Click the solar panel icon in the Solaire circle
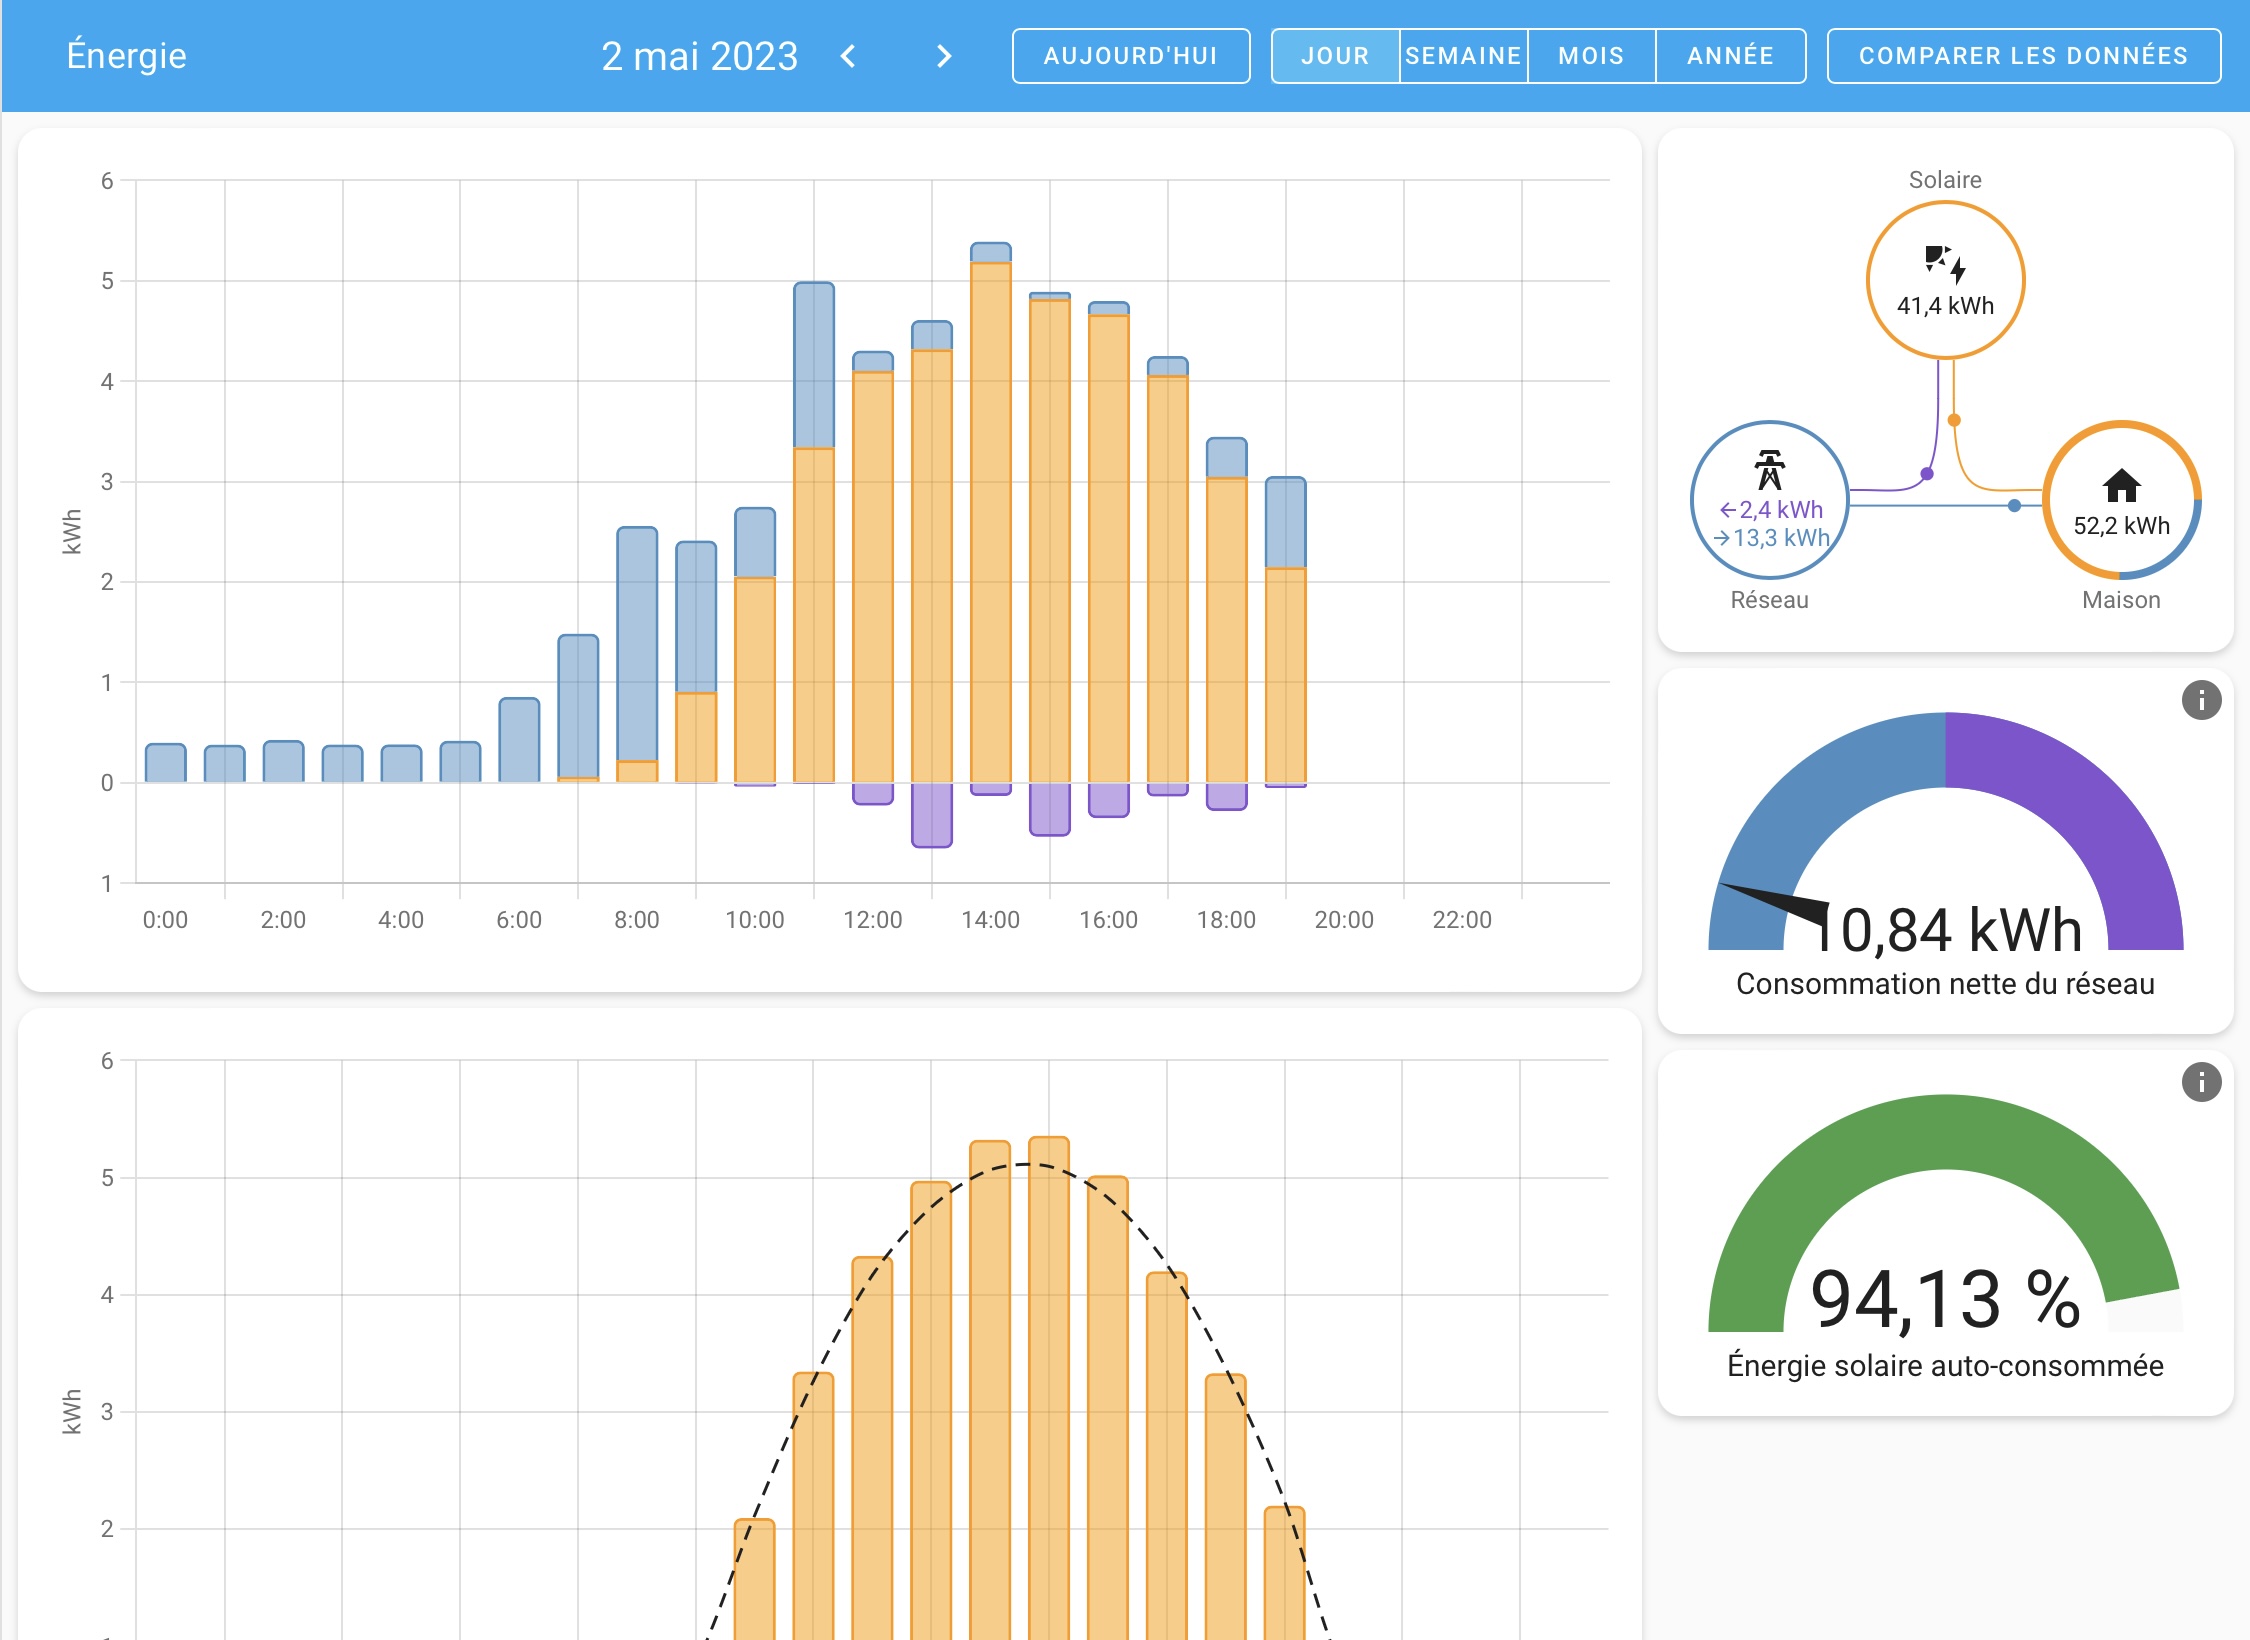2250x1640 pixels. click(1944, 264)
